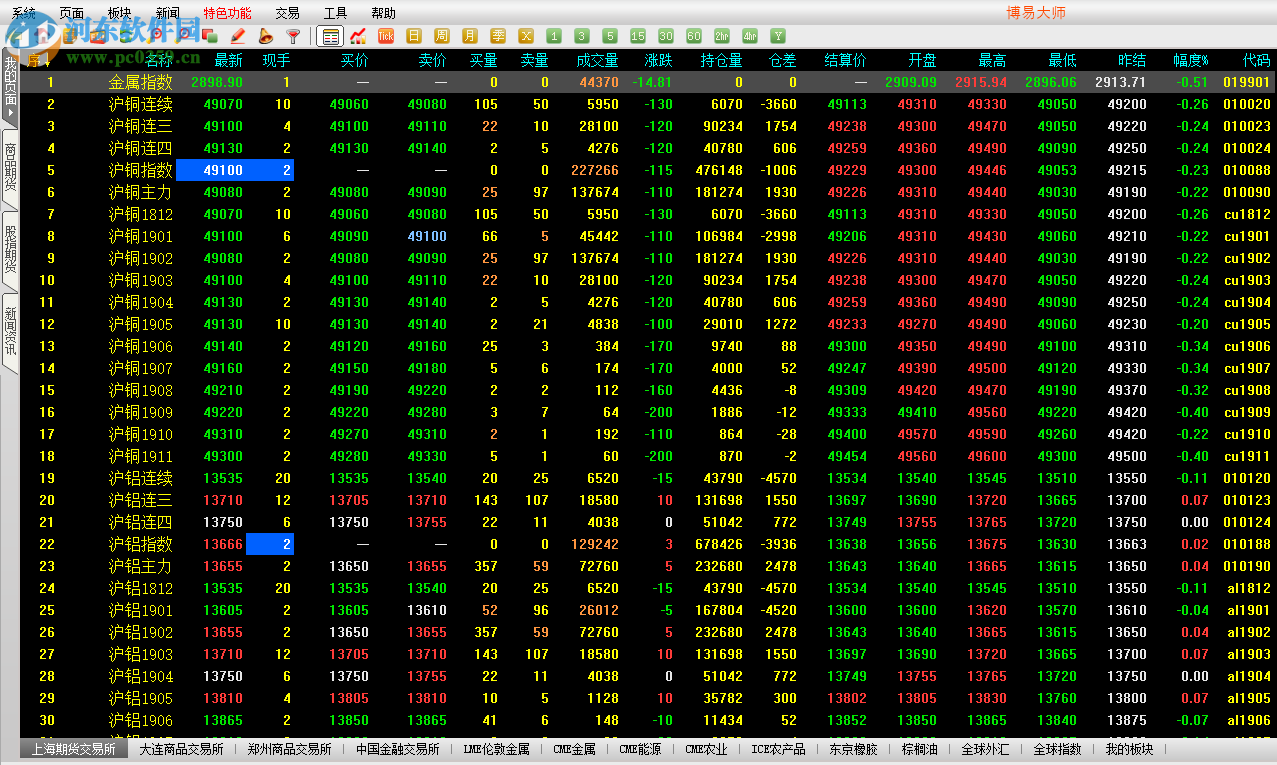
Task: Select the 3-minute period icon
Action: tap(582, 36)
